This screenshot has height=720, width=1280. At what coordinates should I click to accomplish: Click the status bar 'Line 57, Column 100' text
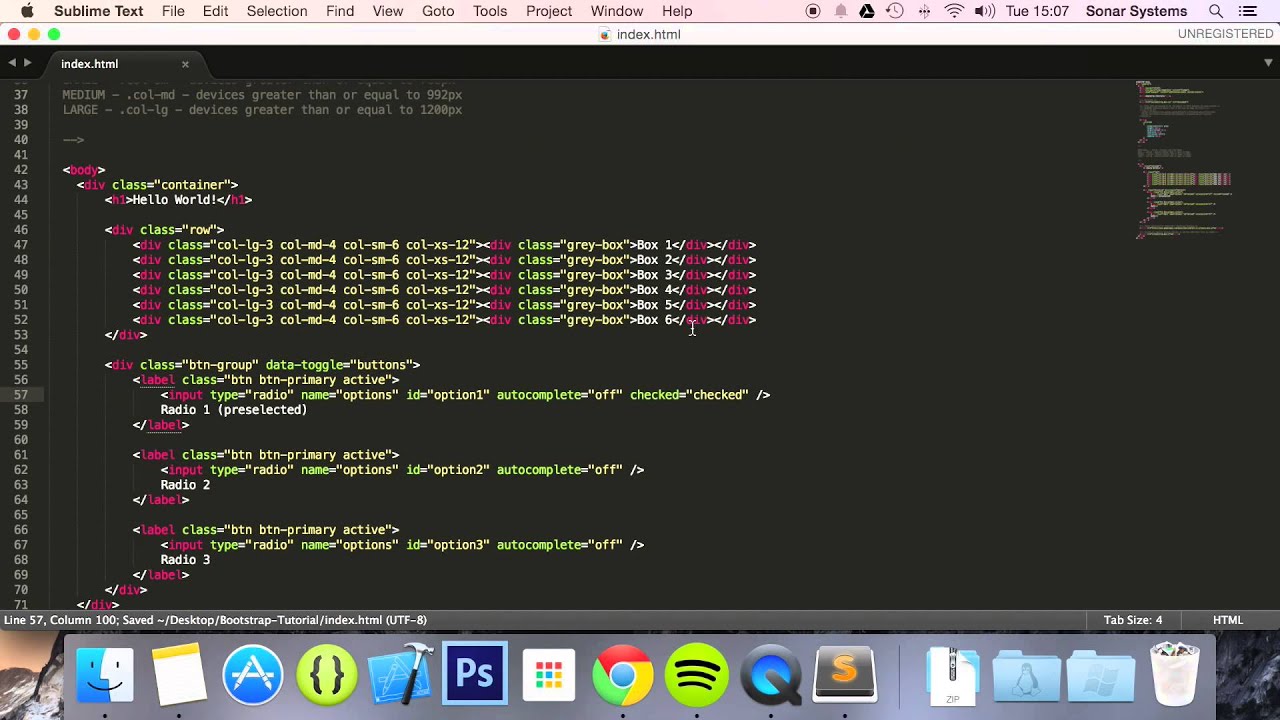tap(60, 620)
